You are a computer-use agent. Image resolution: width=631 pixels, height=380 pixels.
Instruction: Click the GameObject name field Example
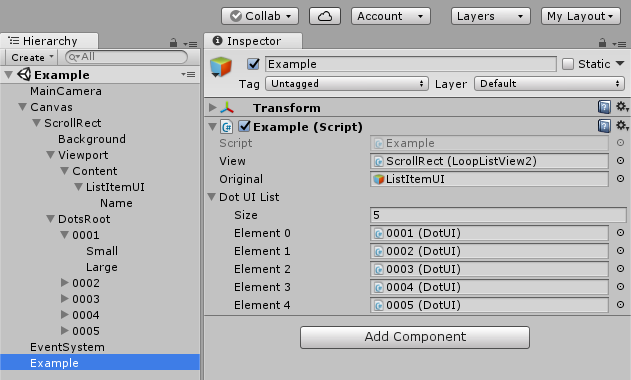coord(411,64)
